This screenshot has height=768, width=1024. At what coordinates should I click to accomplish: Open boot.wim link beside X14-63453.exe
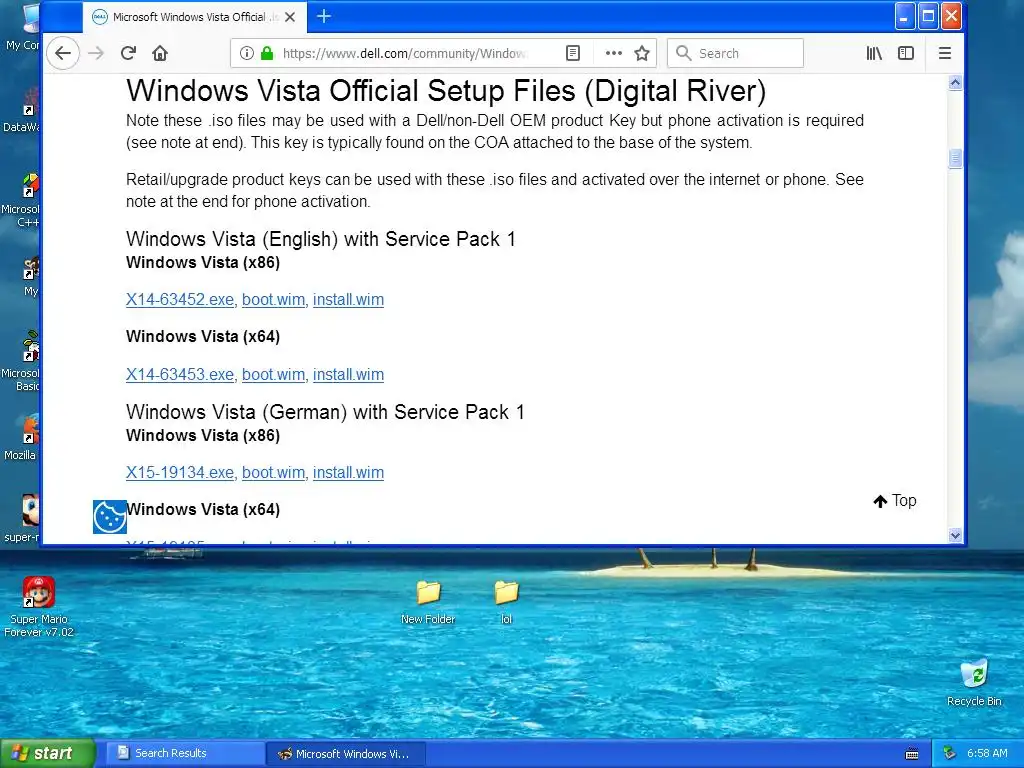[274, 375]
